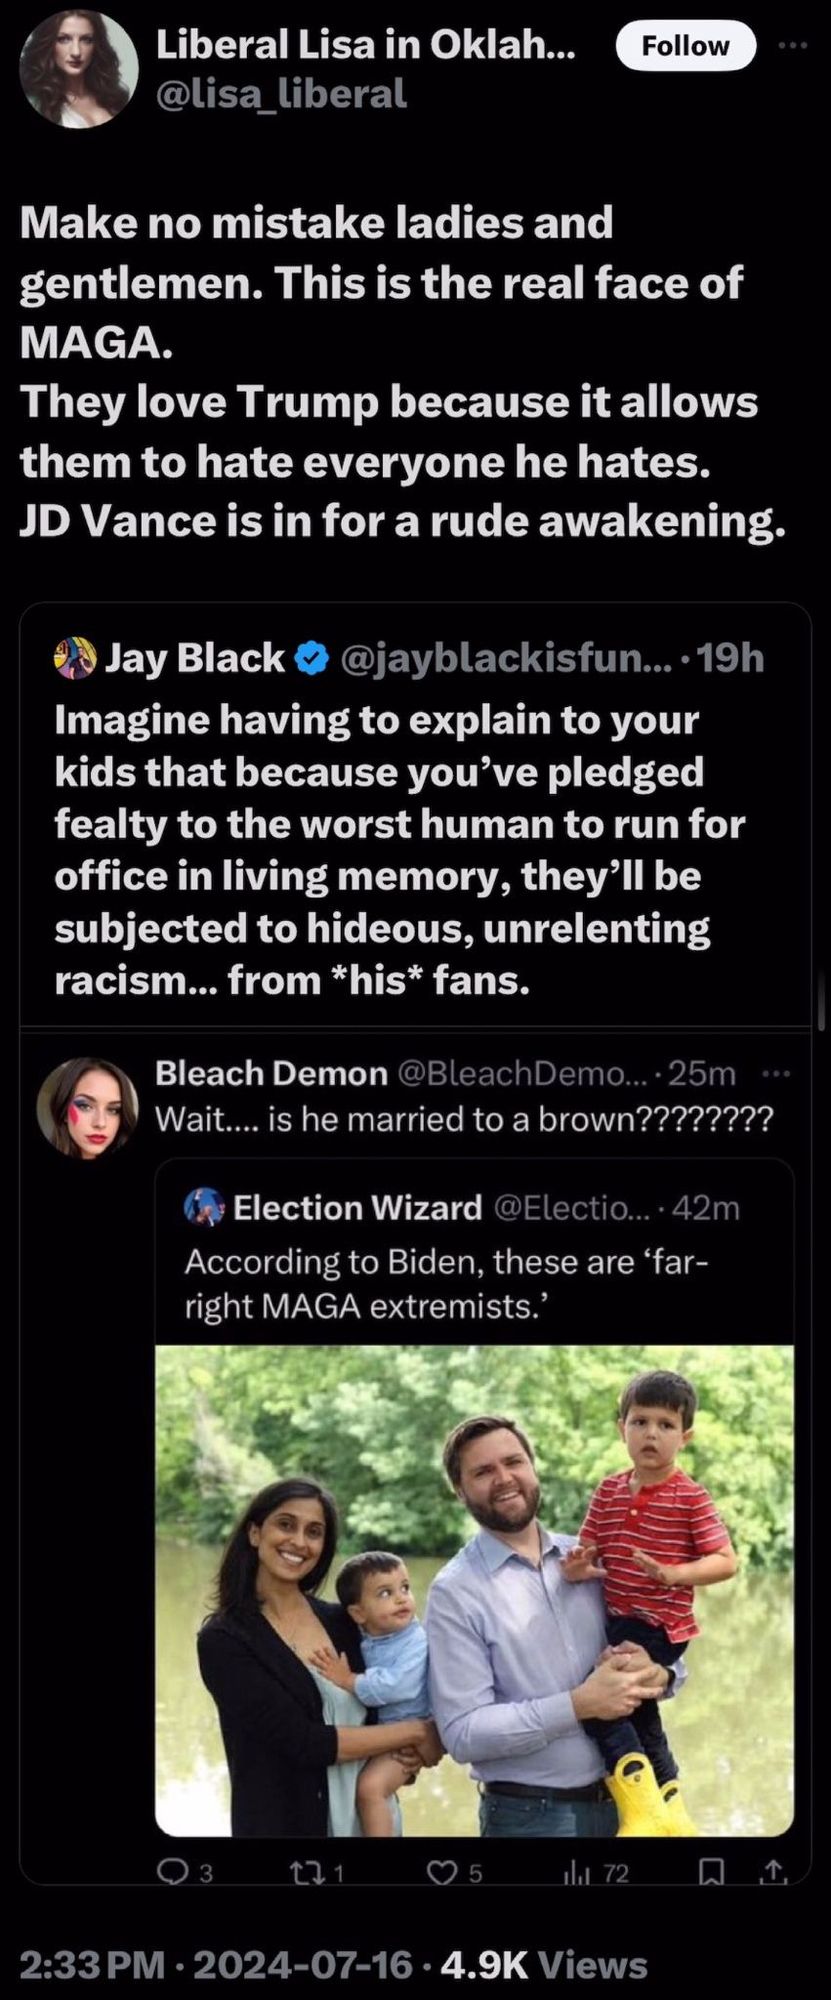The width and height of the screenshot is (831, 2000).
Task: Open the Election Wizard display name
Action: 357,1208
